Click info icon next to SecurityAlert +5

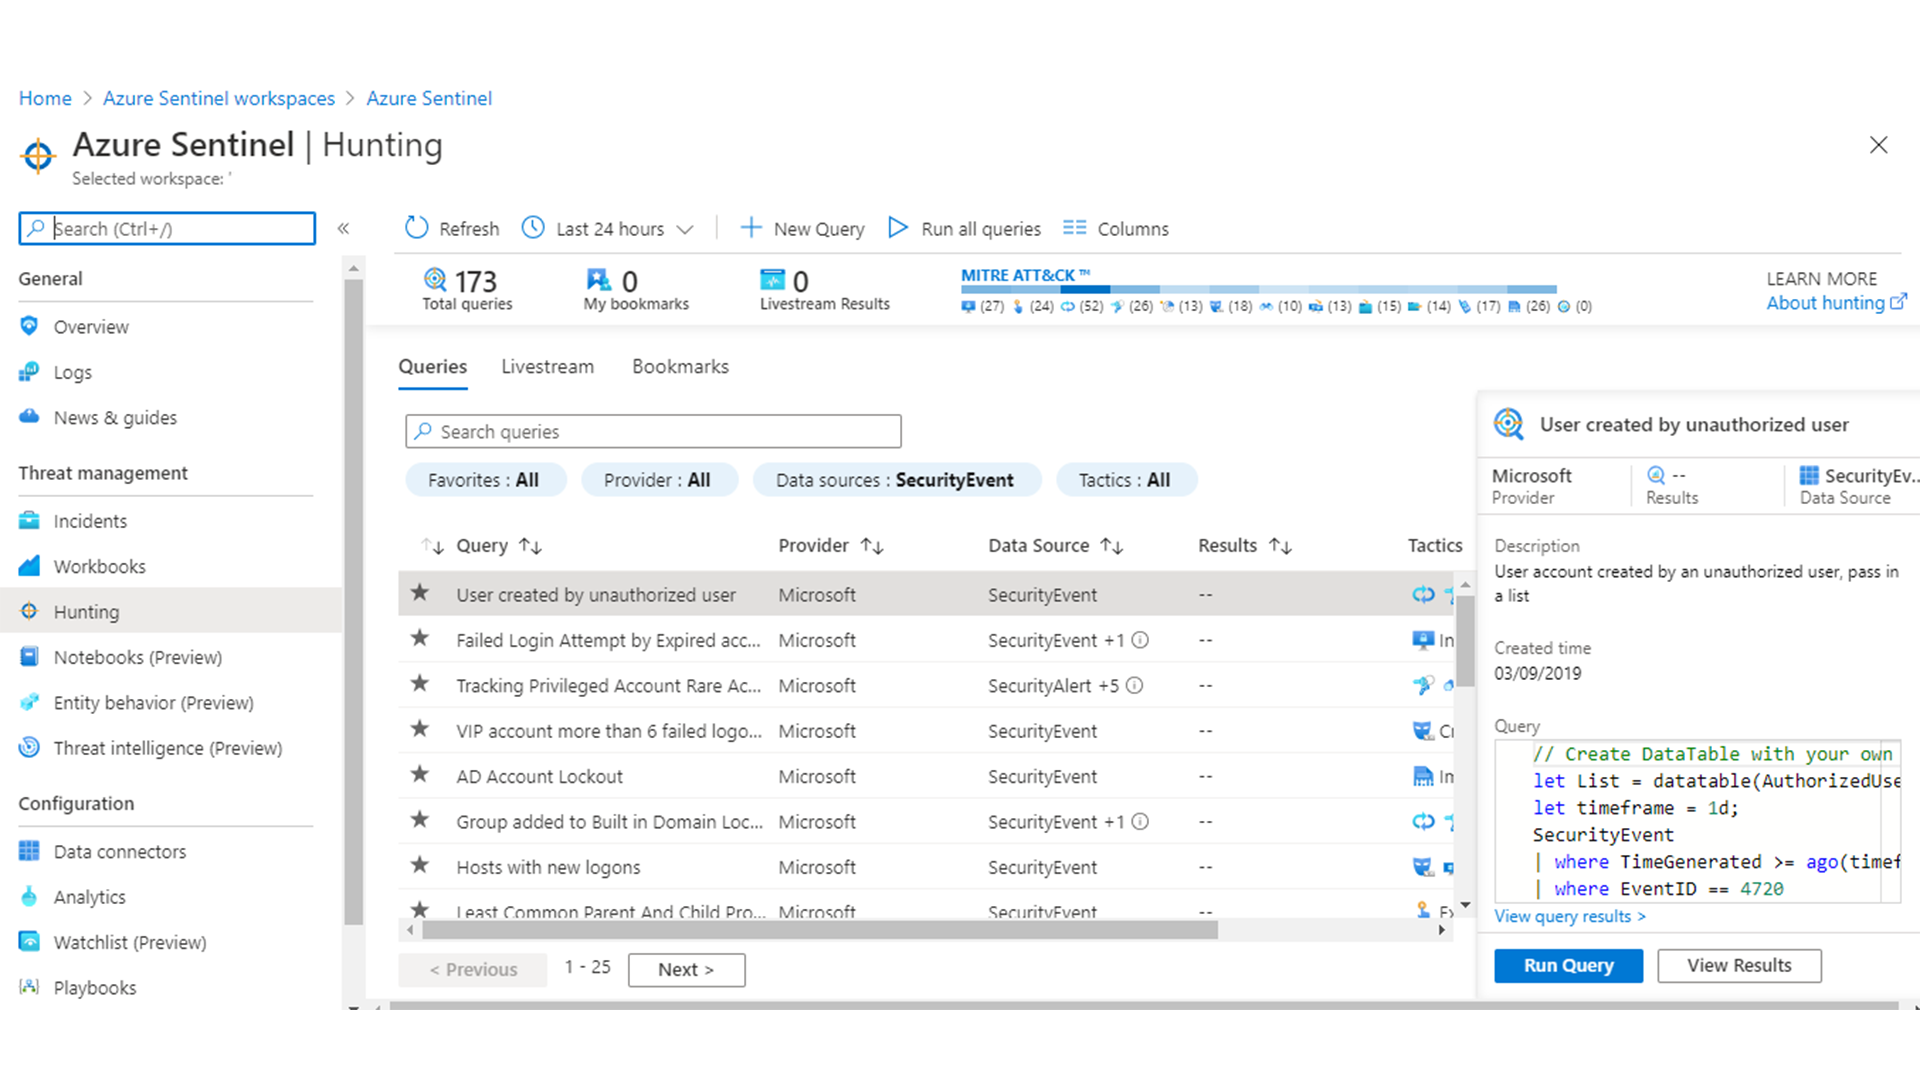pos(1134,686)
